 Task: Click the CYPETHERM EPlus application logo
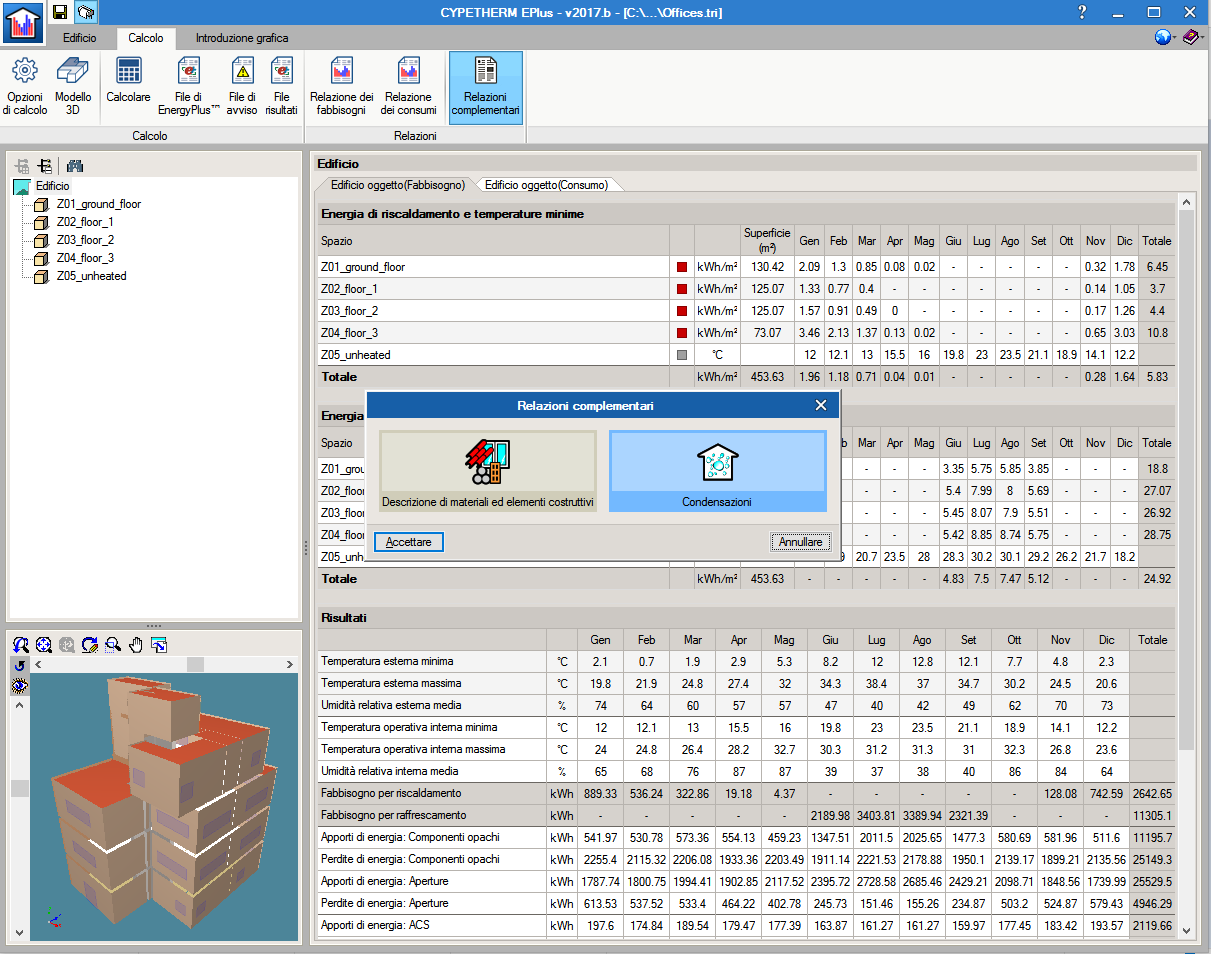pyautogui.click(x=22, y=21)
